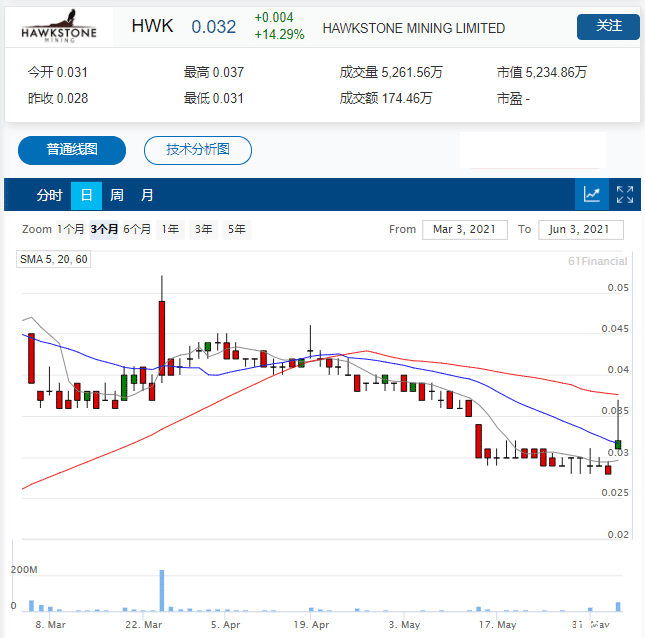Click the 市值 5,234.86万 market cap
This screenshot has height=638, width=645.
(x=542, y=72)
